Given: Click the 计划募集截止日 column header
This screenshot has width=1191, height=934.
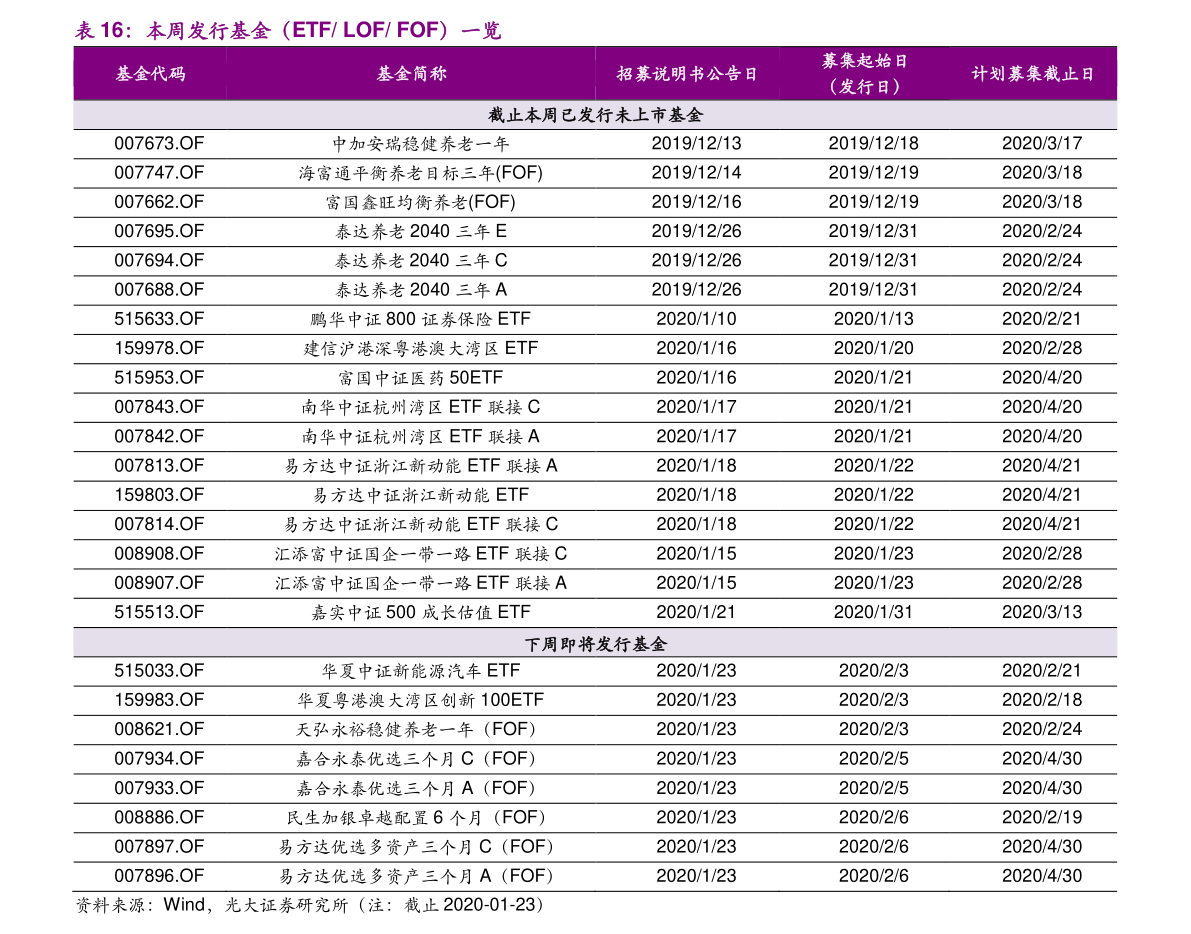Looking at the screenshot, I should pyautogui.click(x=1033, y=74).
